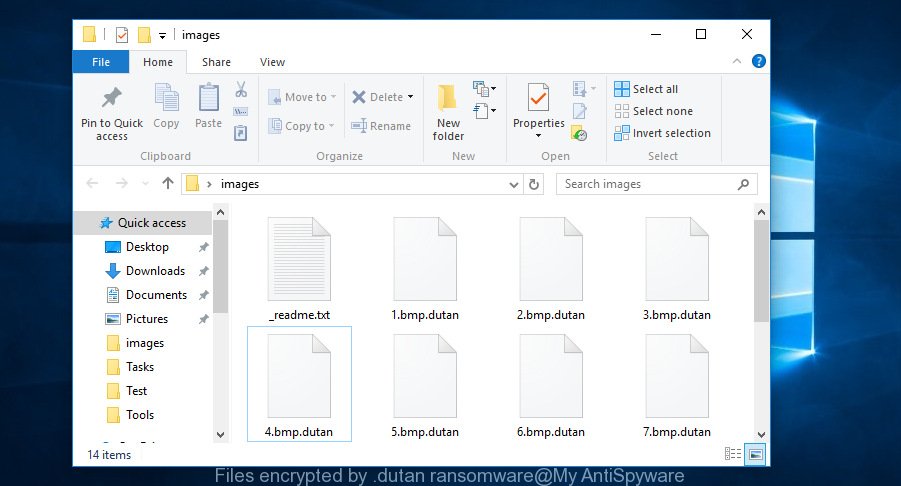Click the Cut scissors icon
901x486 pixels.
pyautogui.click(x=241, y=89)
